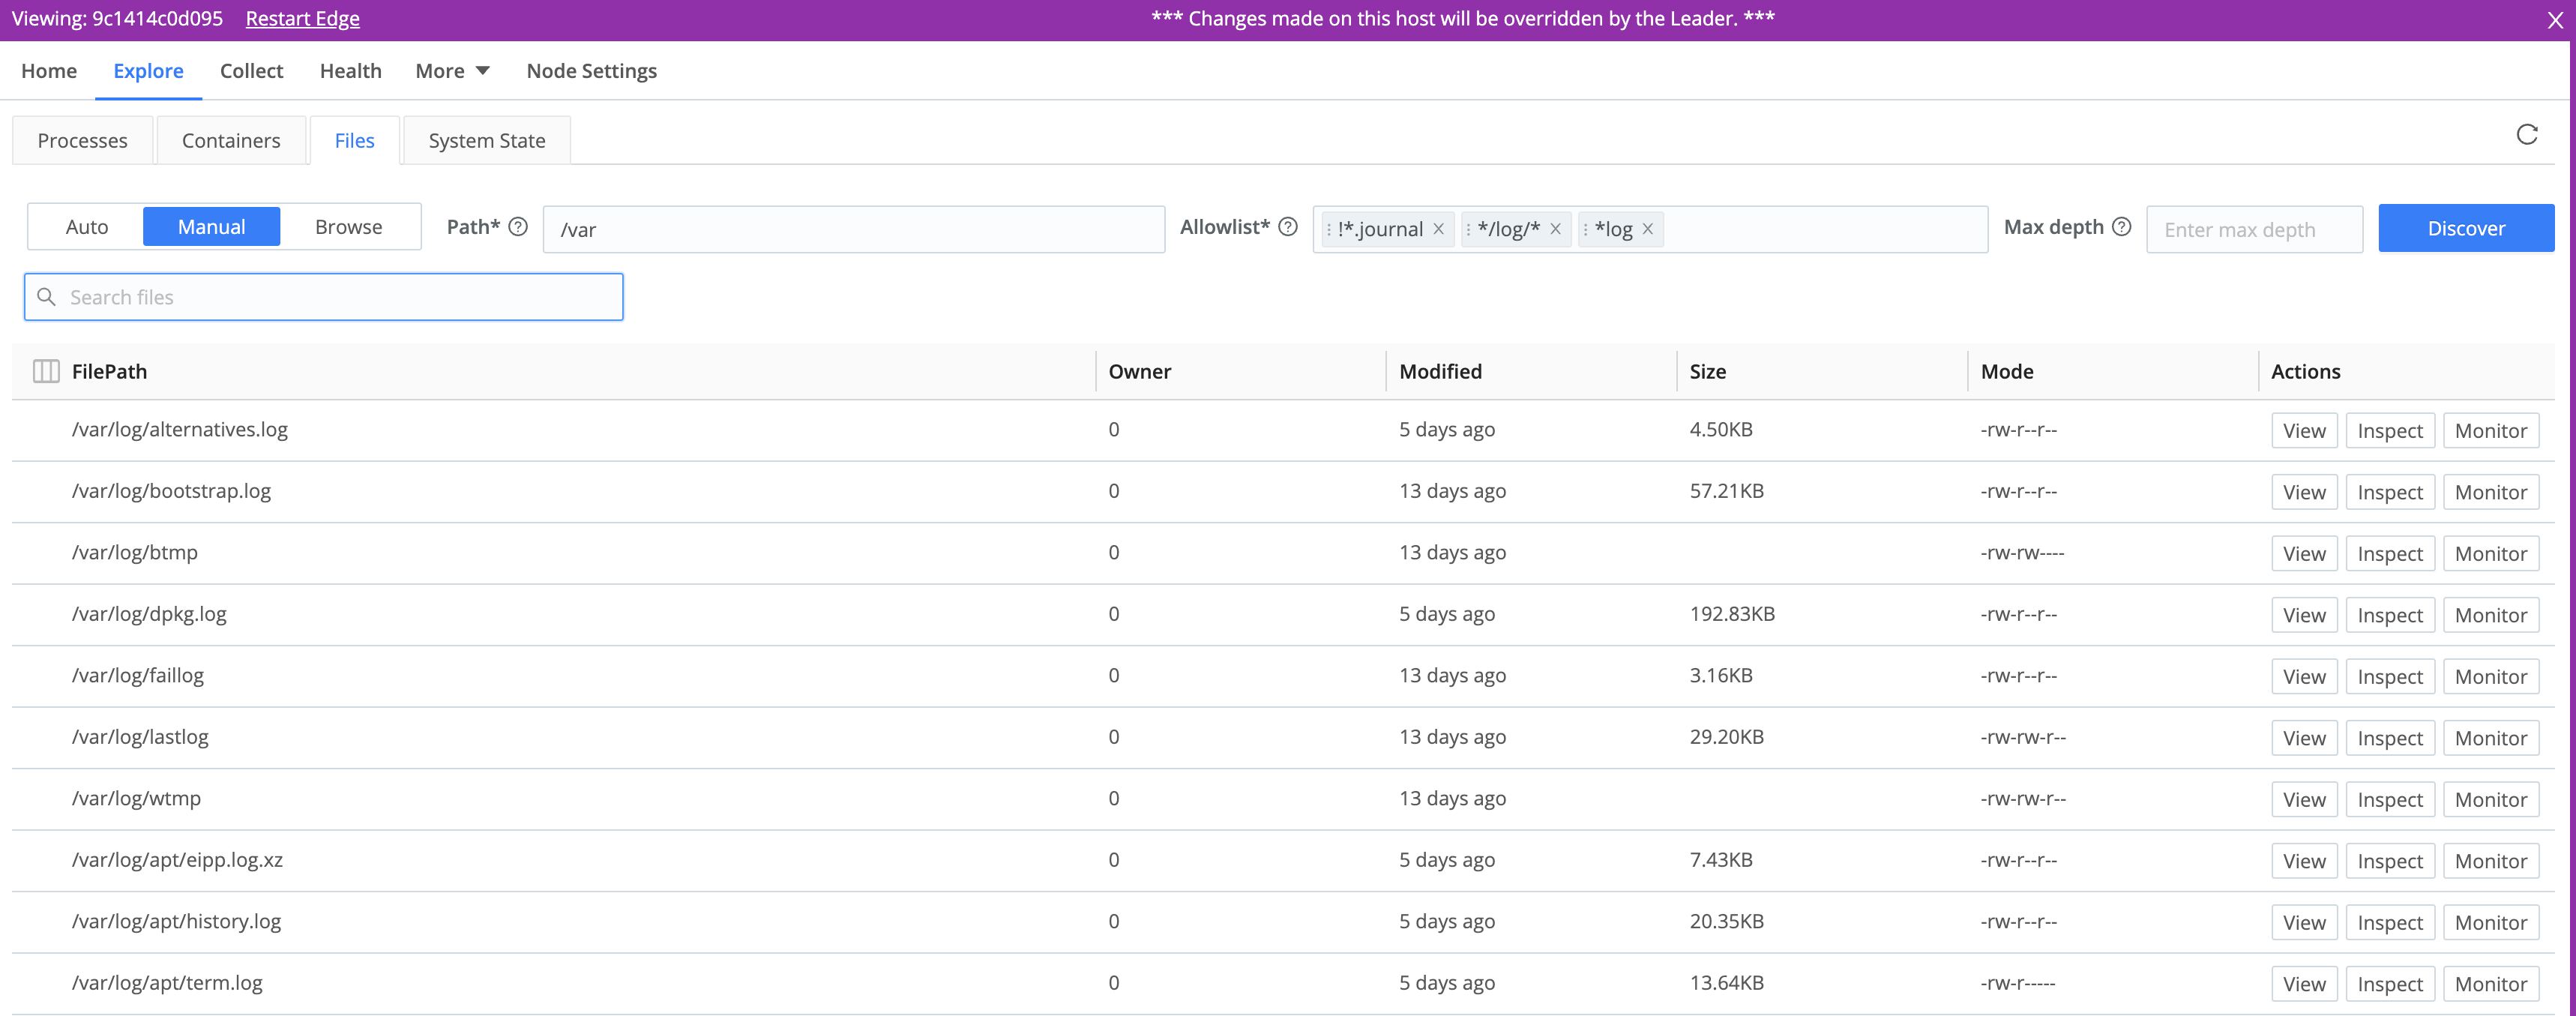Monitor the btmp file
Image resolution: width=2576 pixels, height=1016 pixels.
pyautogui.click(x=2490, y=554)
